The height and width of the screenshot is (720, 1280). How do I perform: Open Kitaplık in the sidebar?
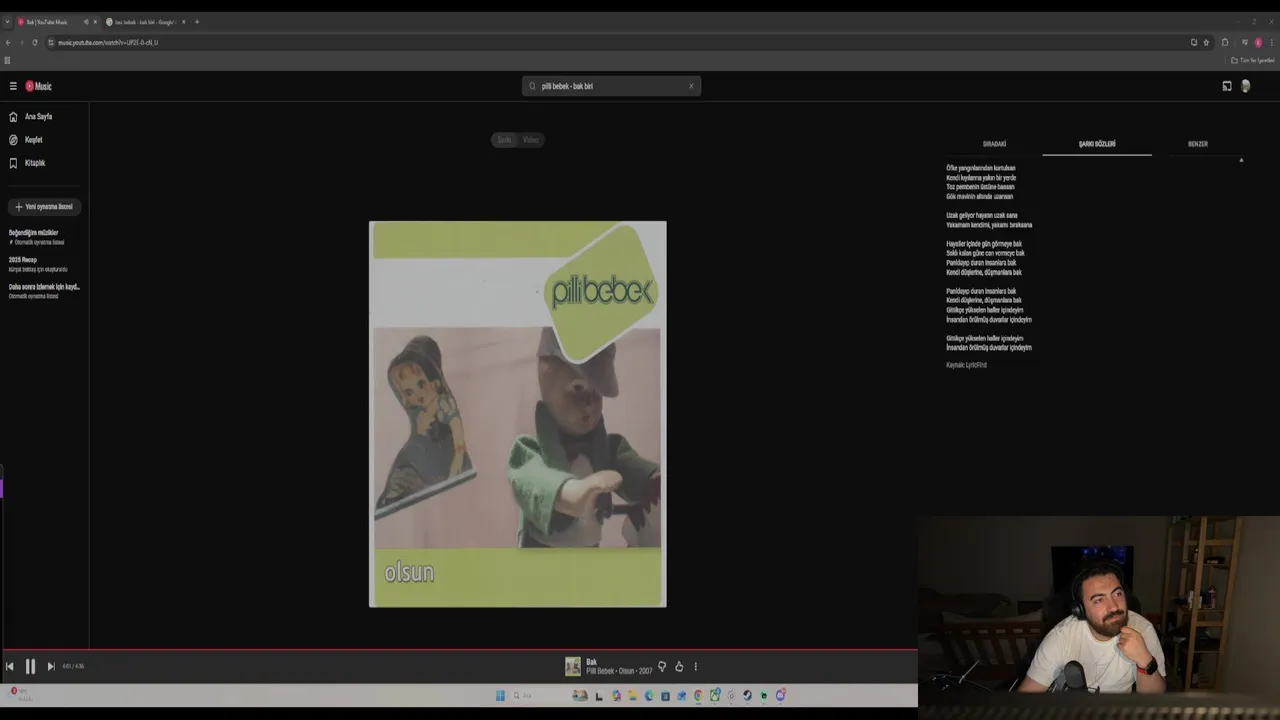pyautogui.click(x=28, y=163)
